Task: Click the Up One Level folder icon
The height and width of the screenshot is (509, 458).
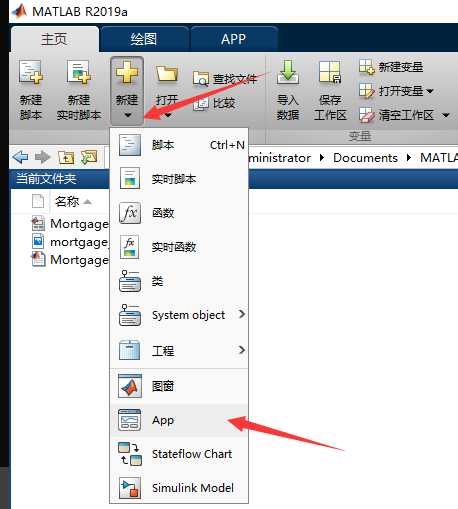Action: coord(66,157)
